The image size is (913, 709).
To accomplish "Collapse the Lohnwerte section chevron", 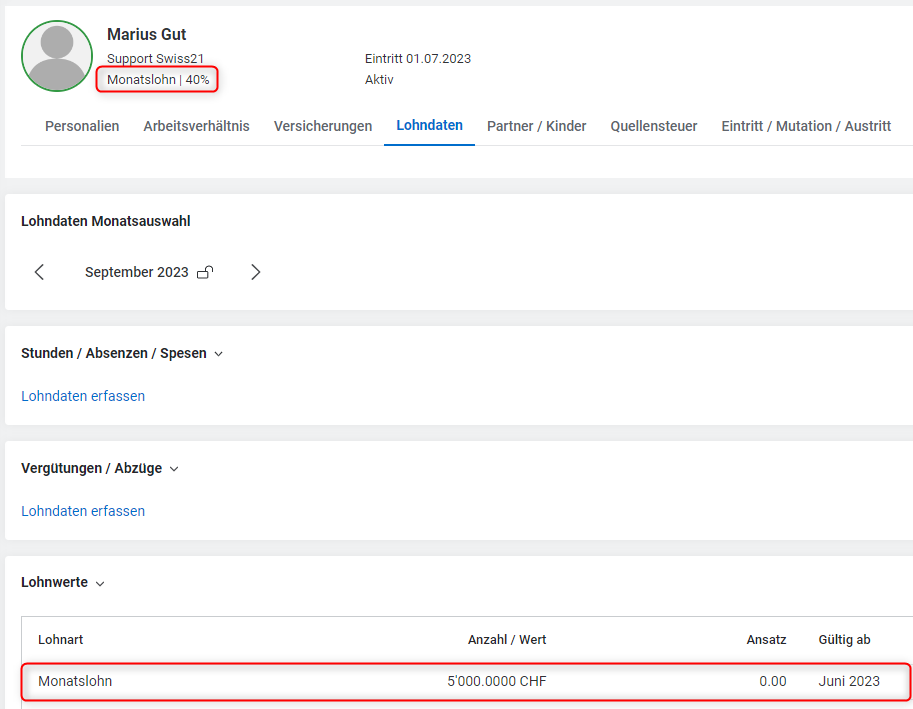I will [100, 583].
